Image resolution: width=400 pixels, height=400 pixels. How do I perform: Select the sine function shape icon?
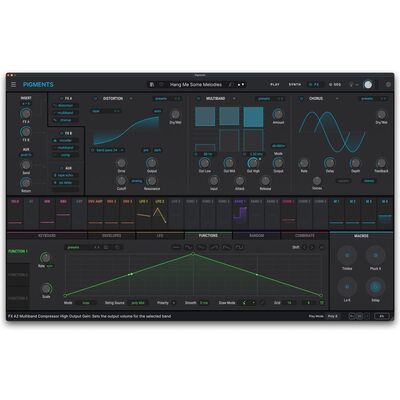click(x=189, y=247)
